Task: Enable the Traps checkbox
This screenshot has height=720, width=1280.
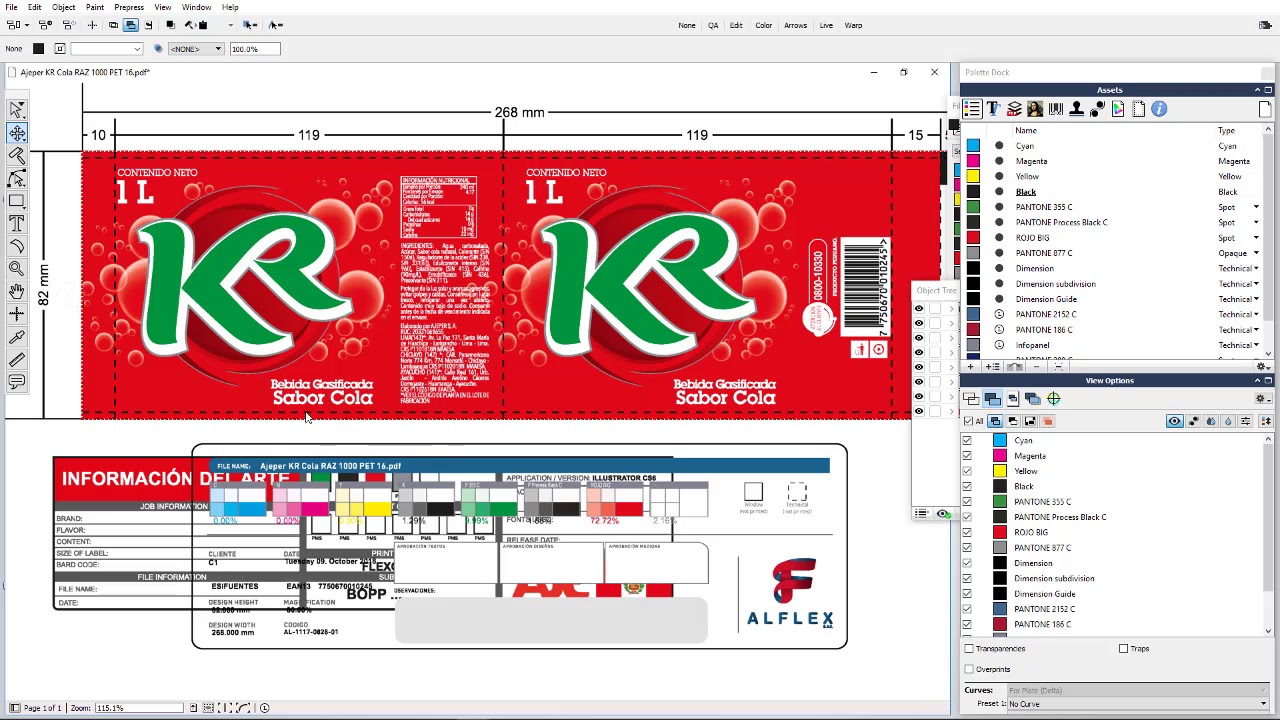Action: pos(1124,649)
